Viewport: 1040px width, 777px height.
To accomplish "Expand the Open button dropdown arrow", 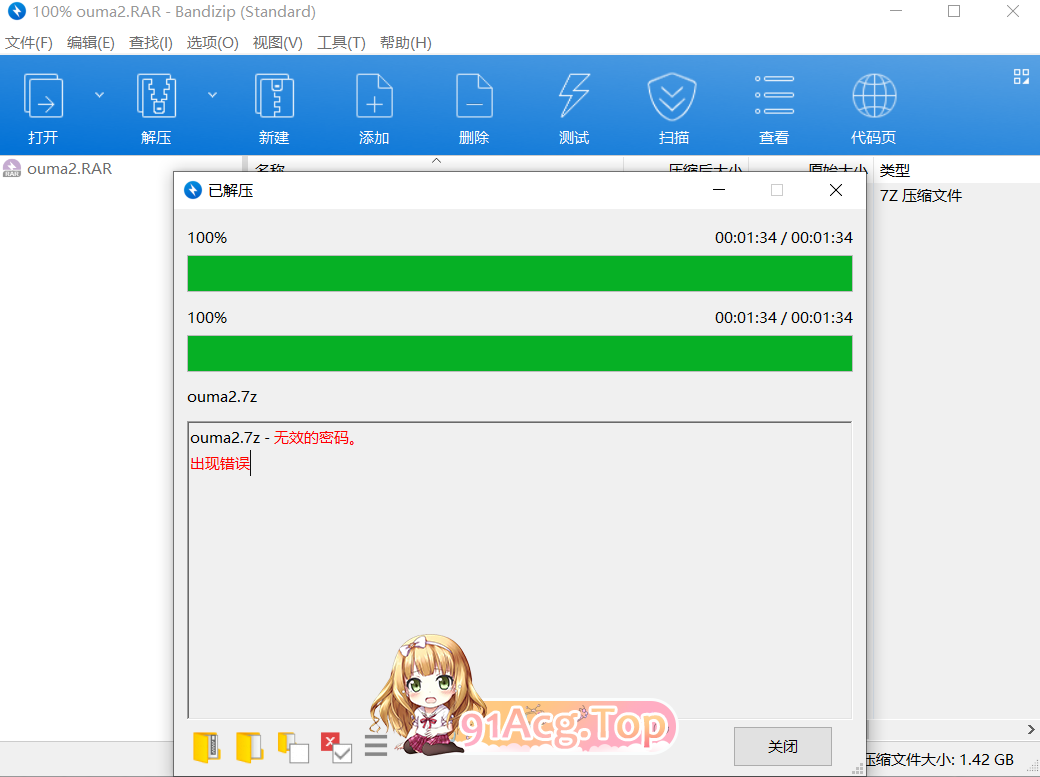I will (98, 93).
